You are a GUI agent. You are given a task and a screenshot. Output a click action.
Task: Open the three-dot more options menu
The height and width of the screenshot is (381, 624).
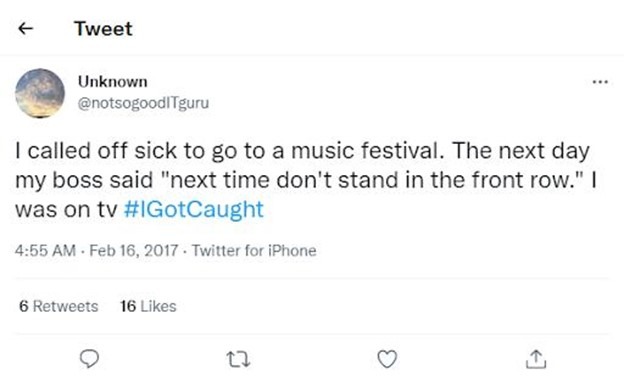point(600,82)
